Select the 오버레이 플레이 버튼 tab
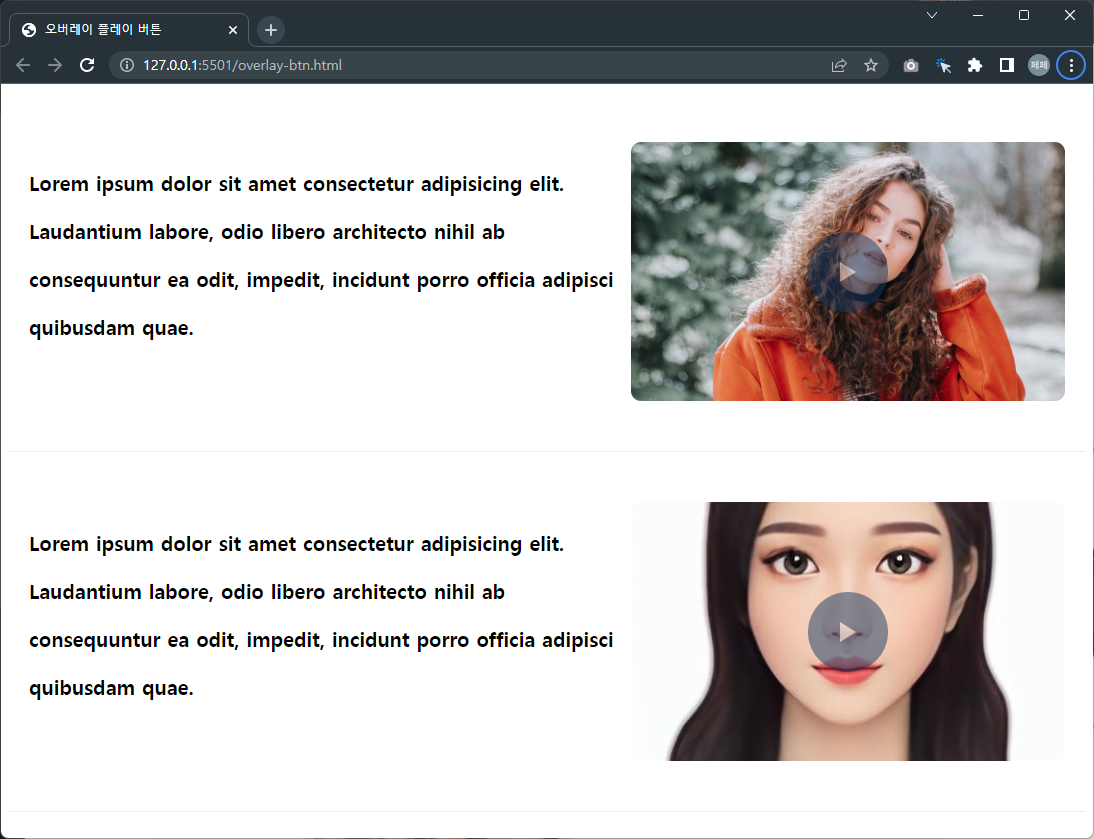 [120, 29]
